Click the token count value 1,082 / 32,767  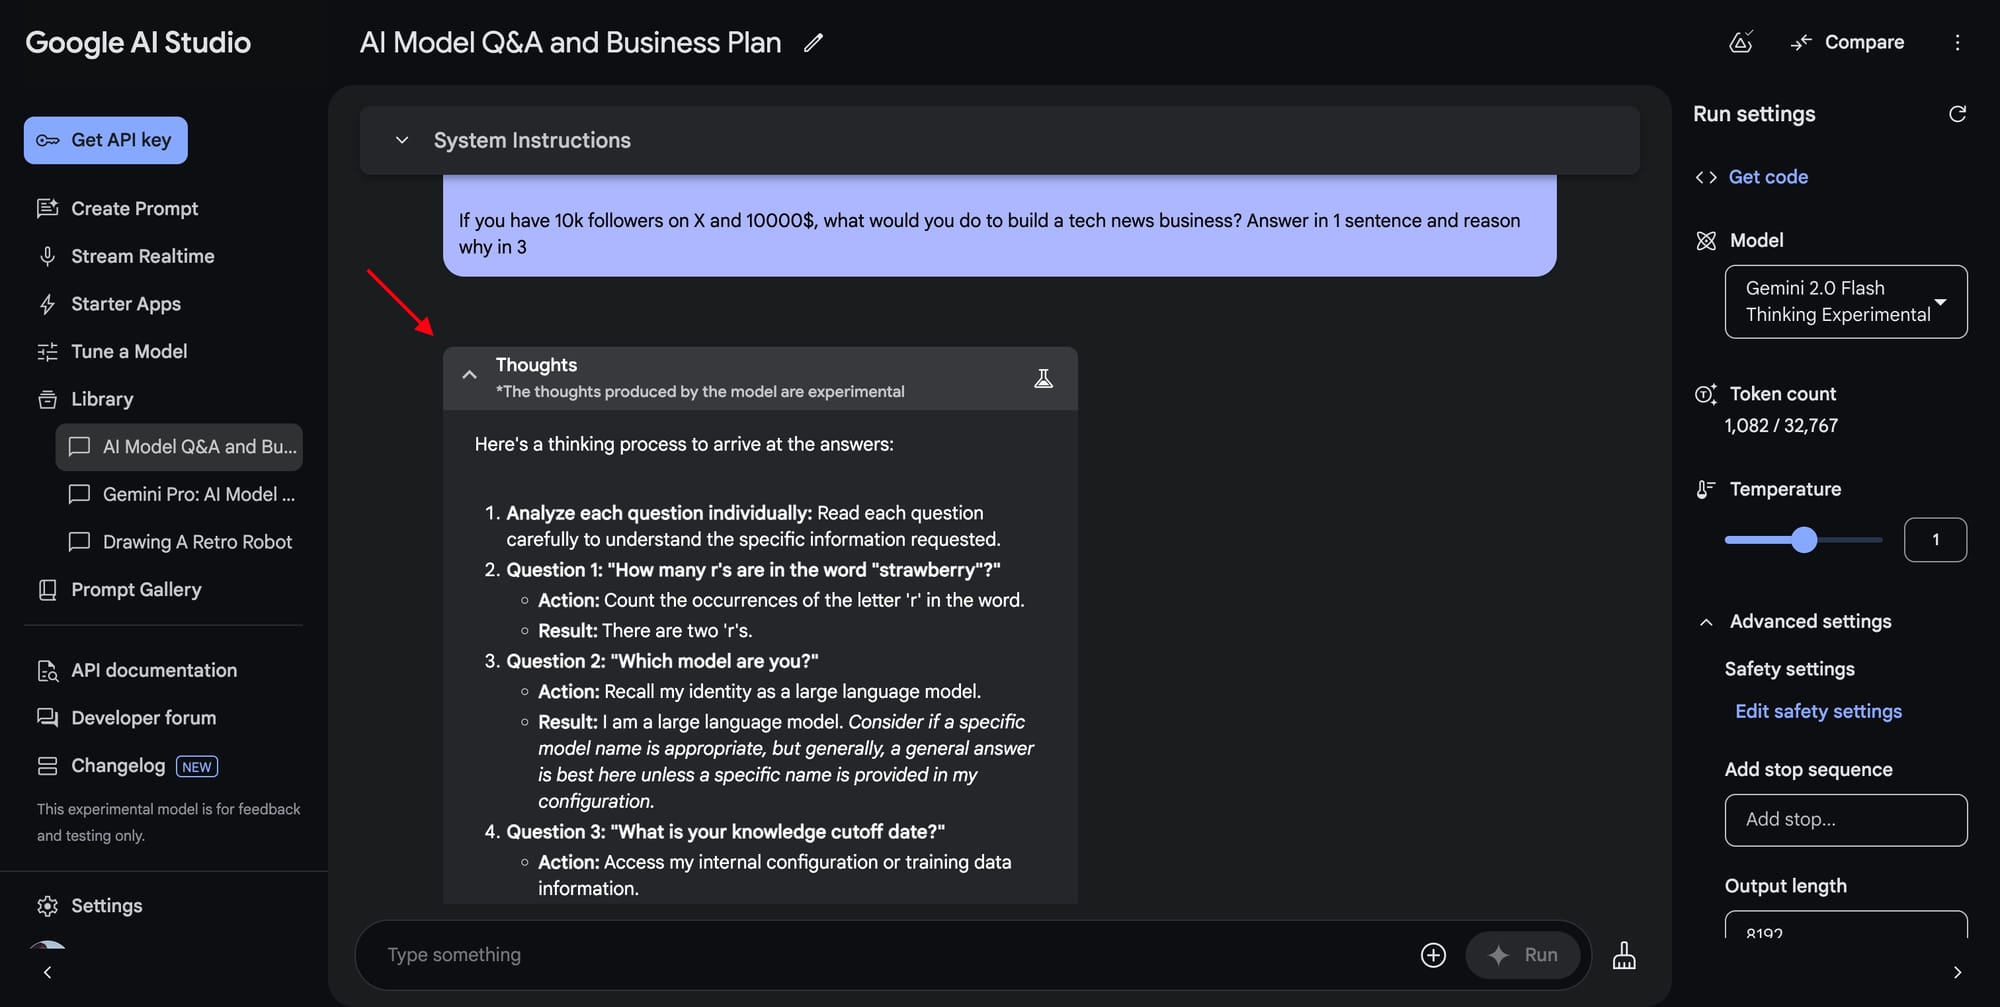click(x=1781, y=426)
